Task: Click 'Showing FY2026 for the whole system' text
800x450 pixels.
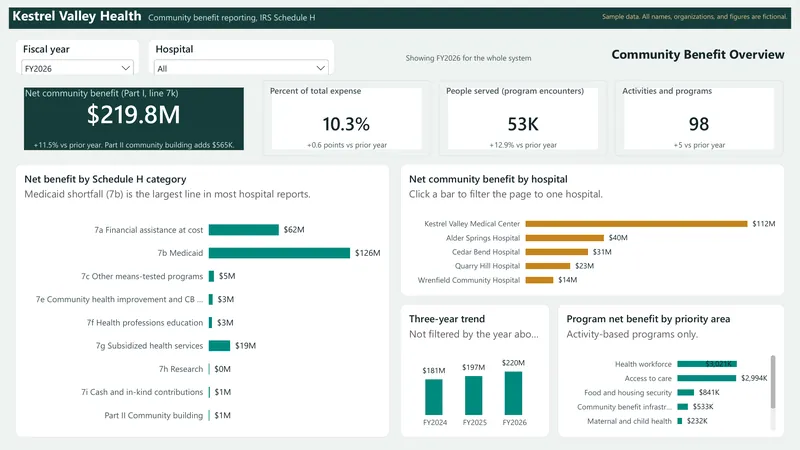Action: coord(468,58)
